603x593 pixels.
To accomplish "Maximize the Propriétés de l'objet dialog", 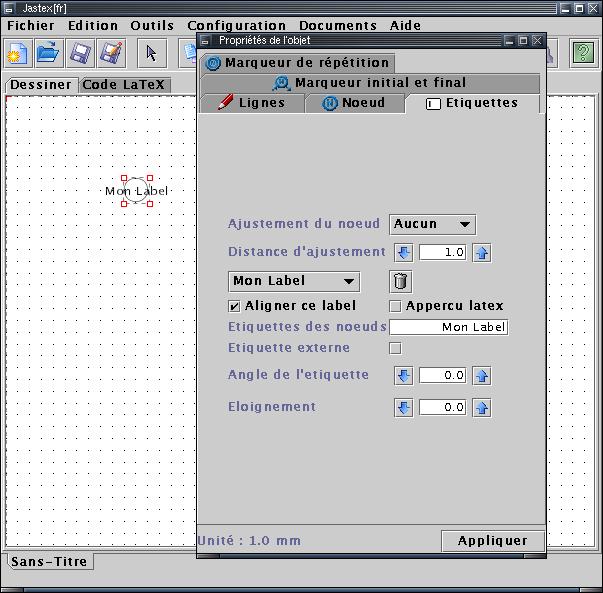I will point(523,40).
